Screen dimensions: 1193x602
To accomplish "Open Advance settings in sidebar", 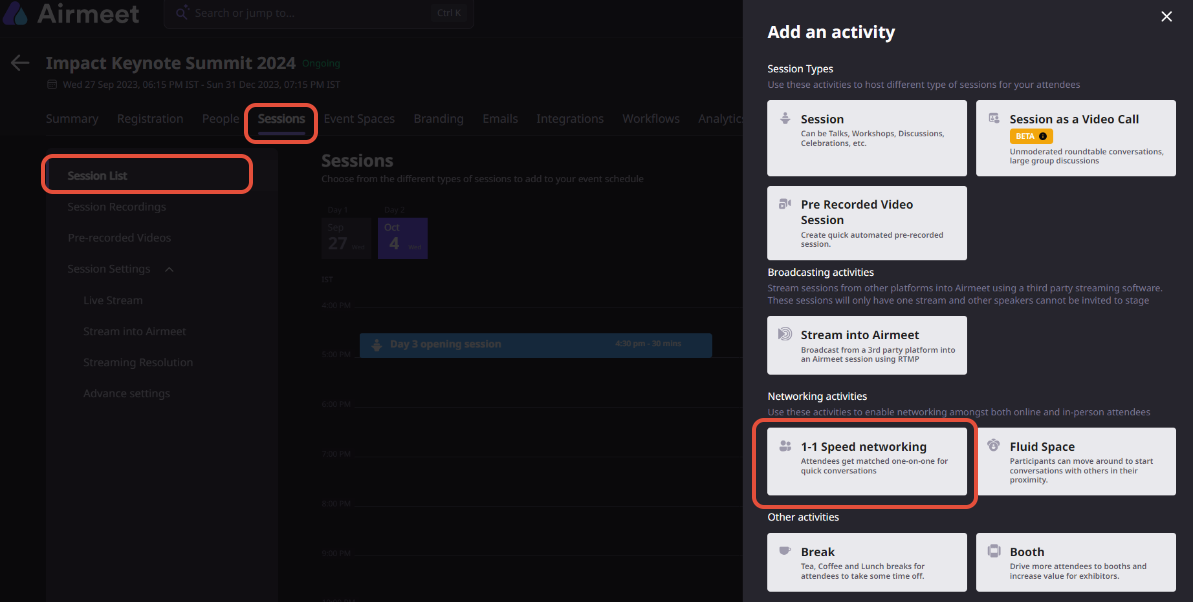I will (126, 393).
